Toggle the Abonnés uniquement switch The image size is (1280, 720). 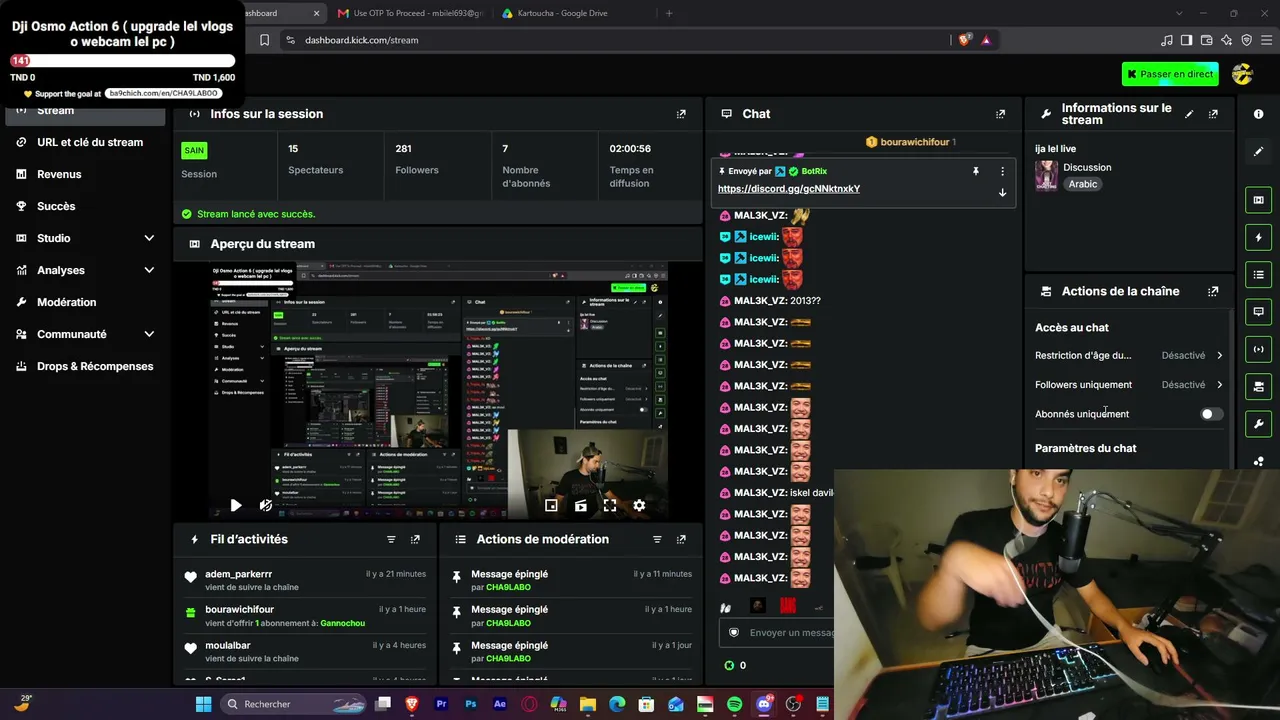pos(1211,414)
